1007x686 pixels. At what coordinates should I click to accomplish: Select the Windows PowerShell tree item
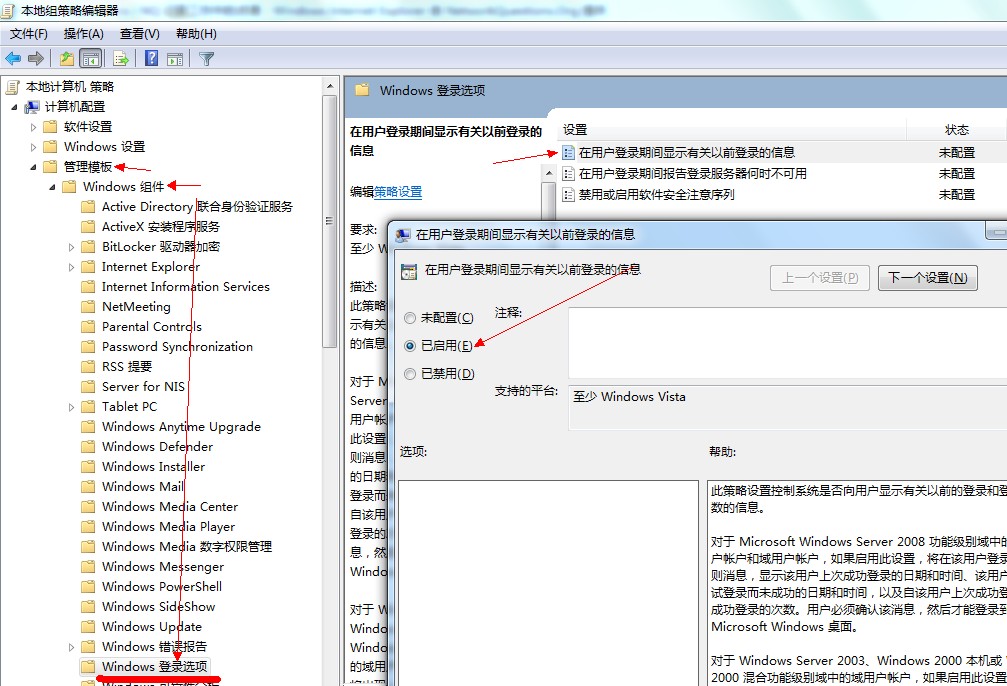(162, 586)
